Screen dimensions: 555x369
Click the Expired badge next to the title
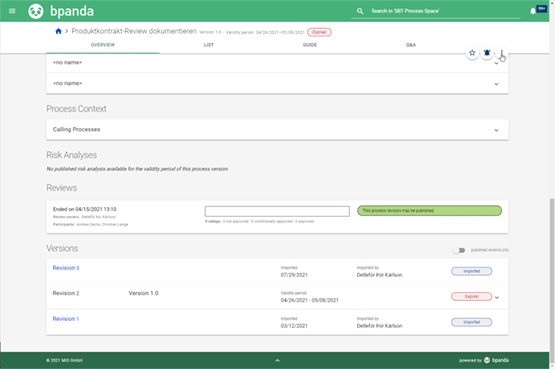(319, 32)
